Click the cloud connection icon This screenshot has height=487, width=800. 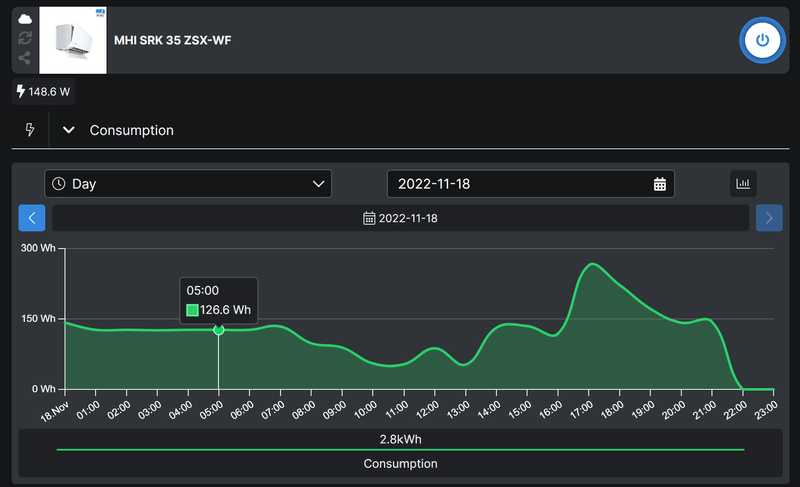pos(25,19)
